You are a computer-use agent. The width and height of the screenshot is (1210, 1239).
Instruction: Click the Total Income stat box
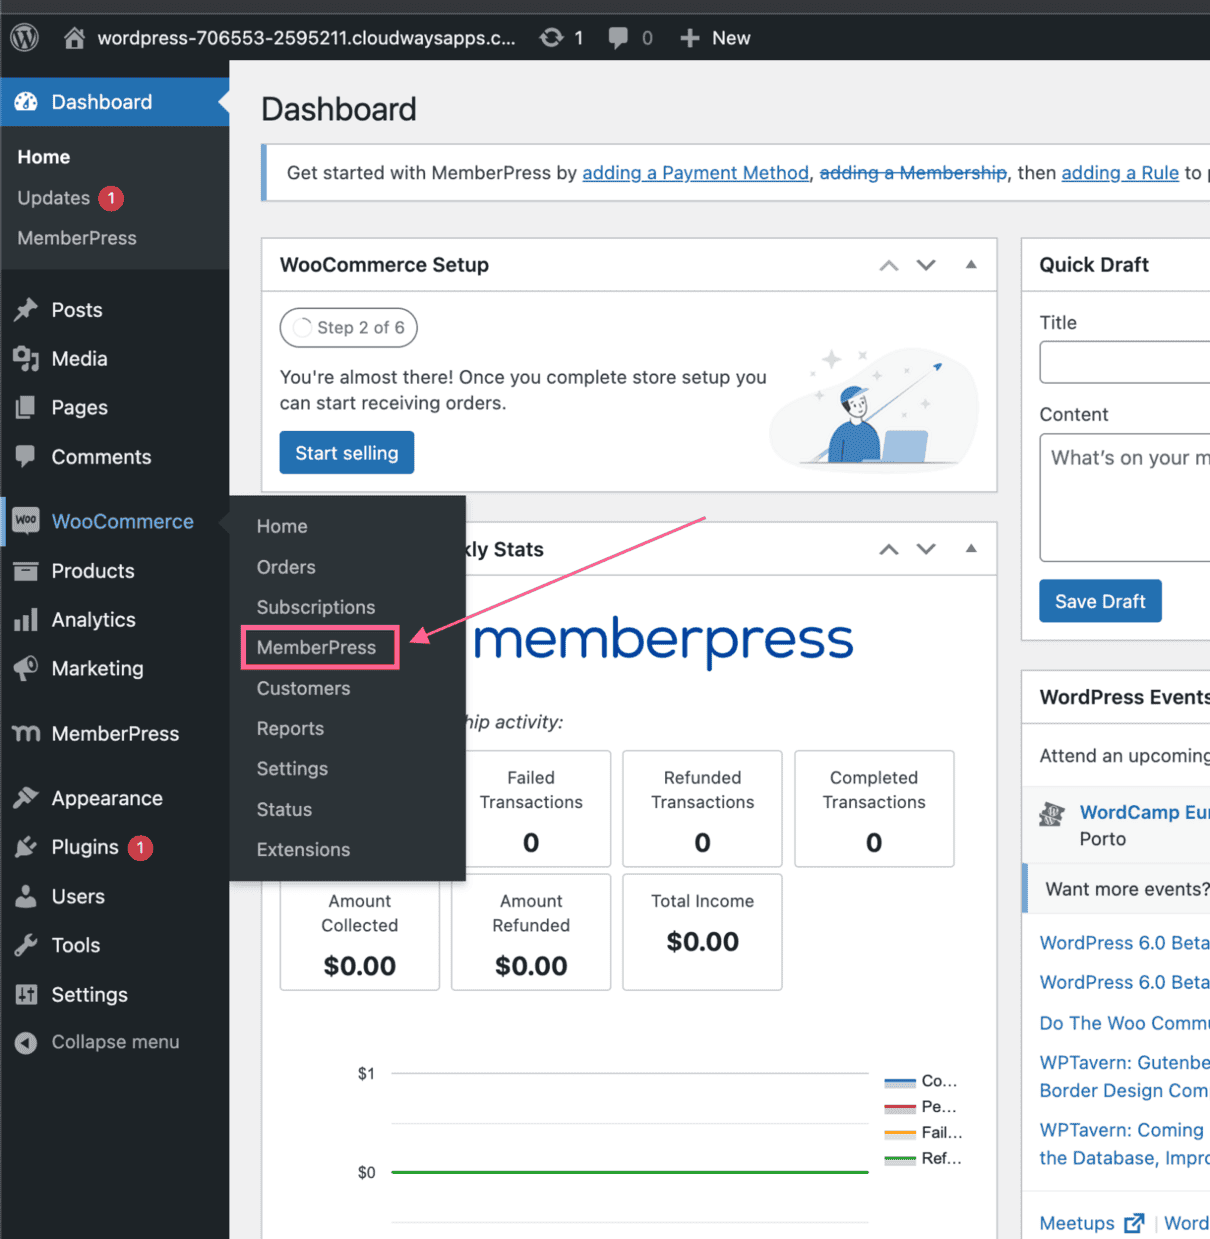click(x=702, y=932)
